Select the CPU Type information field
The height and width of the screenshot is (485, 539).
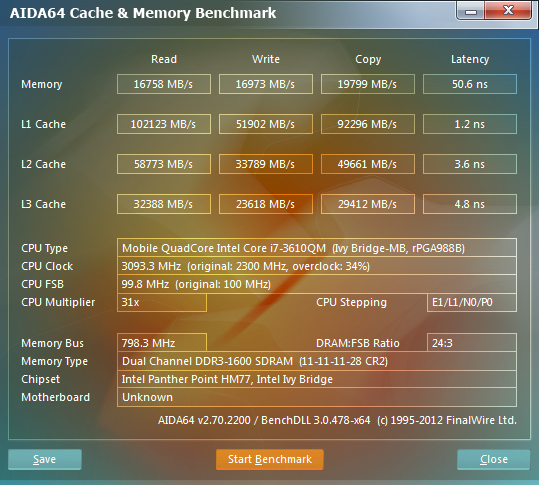[317, 248]
